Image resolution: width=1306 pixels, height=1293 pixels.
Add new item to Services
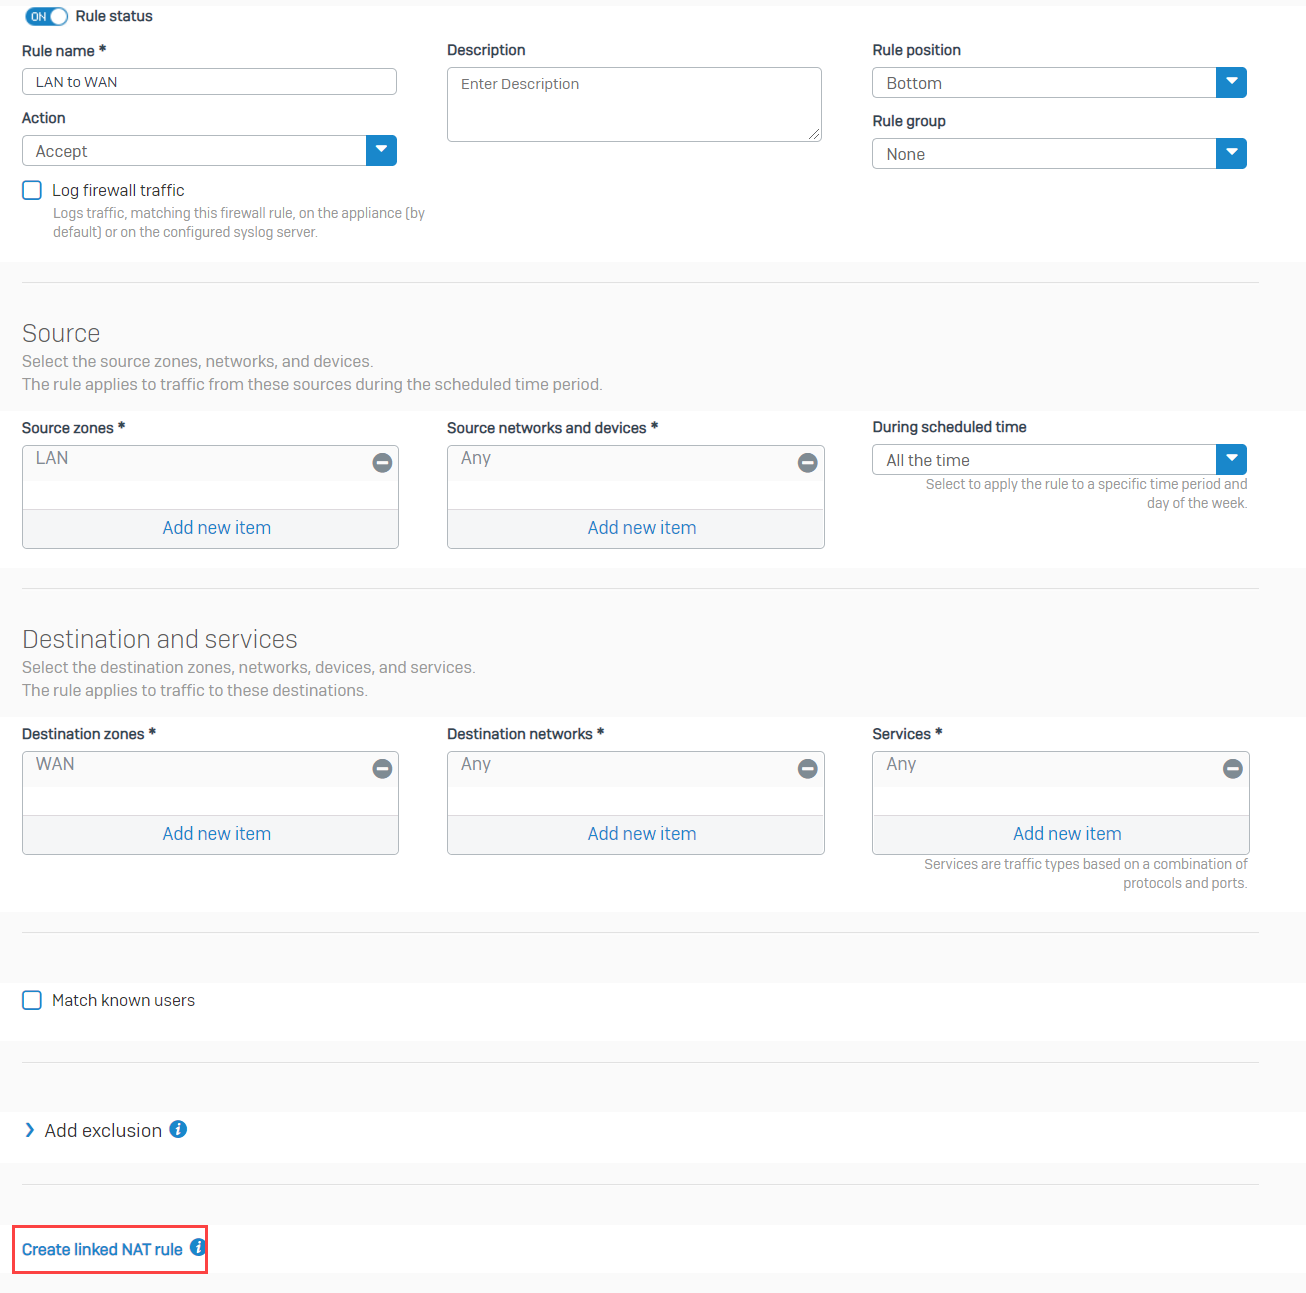pyautogui.click(x=1066, y=834)
